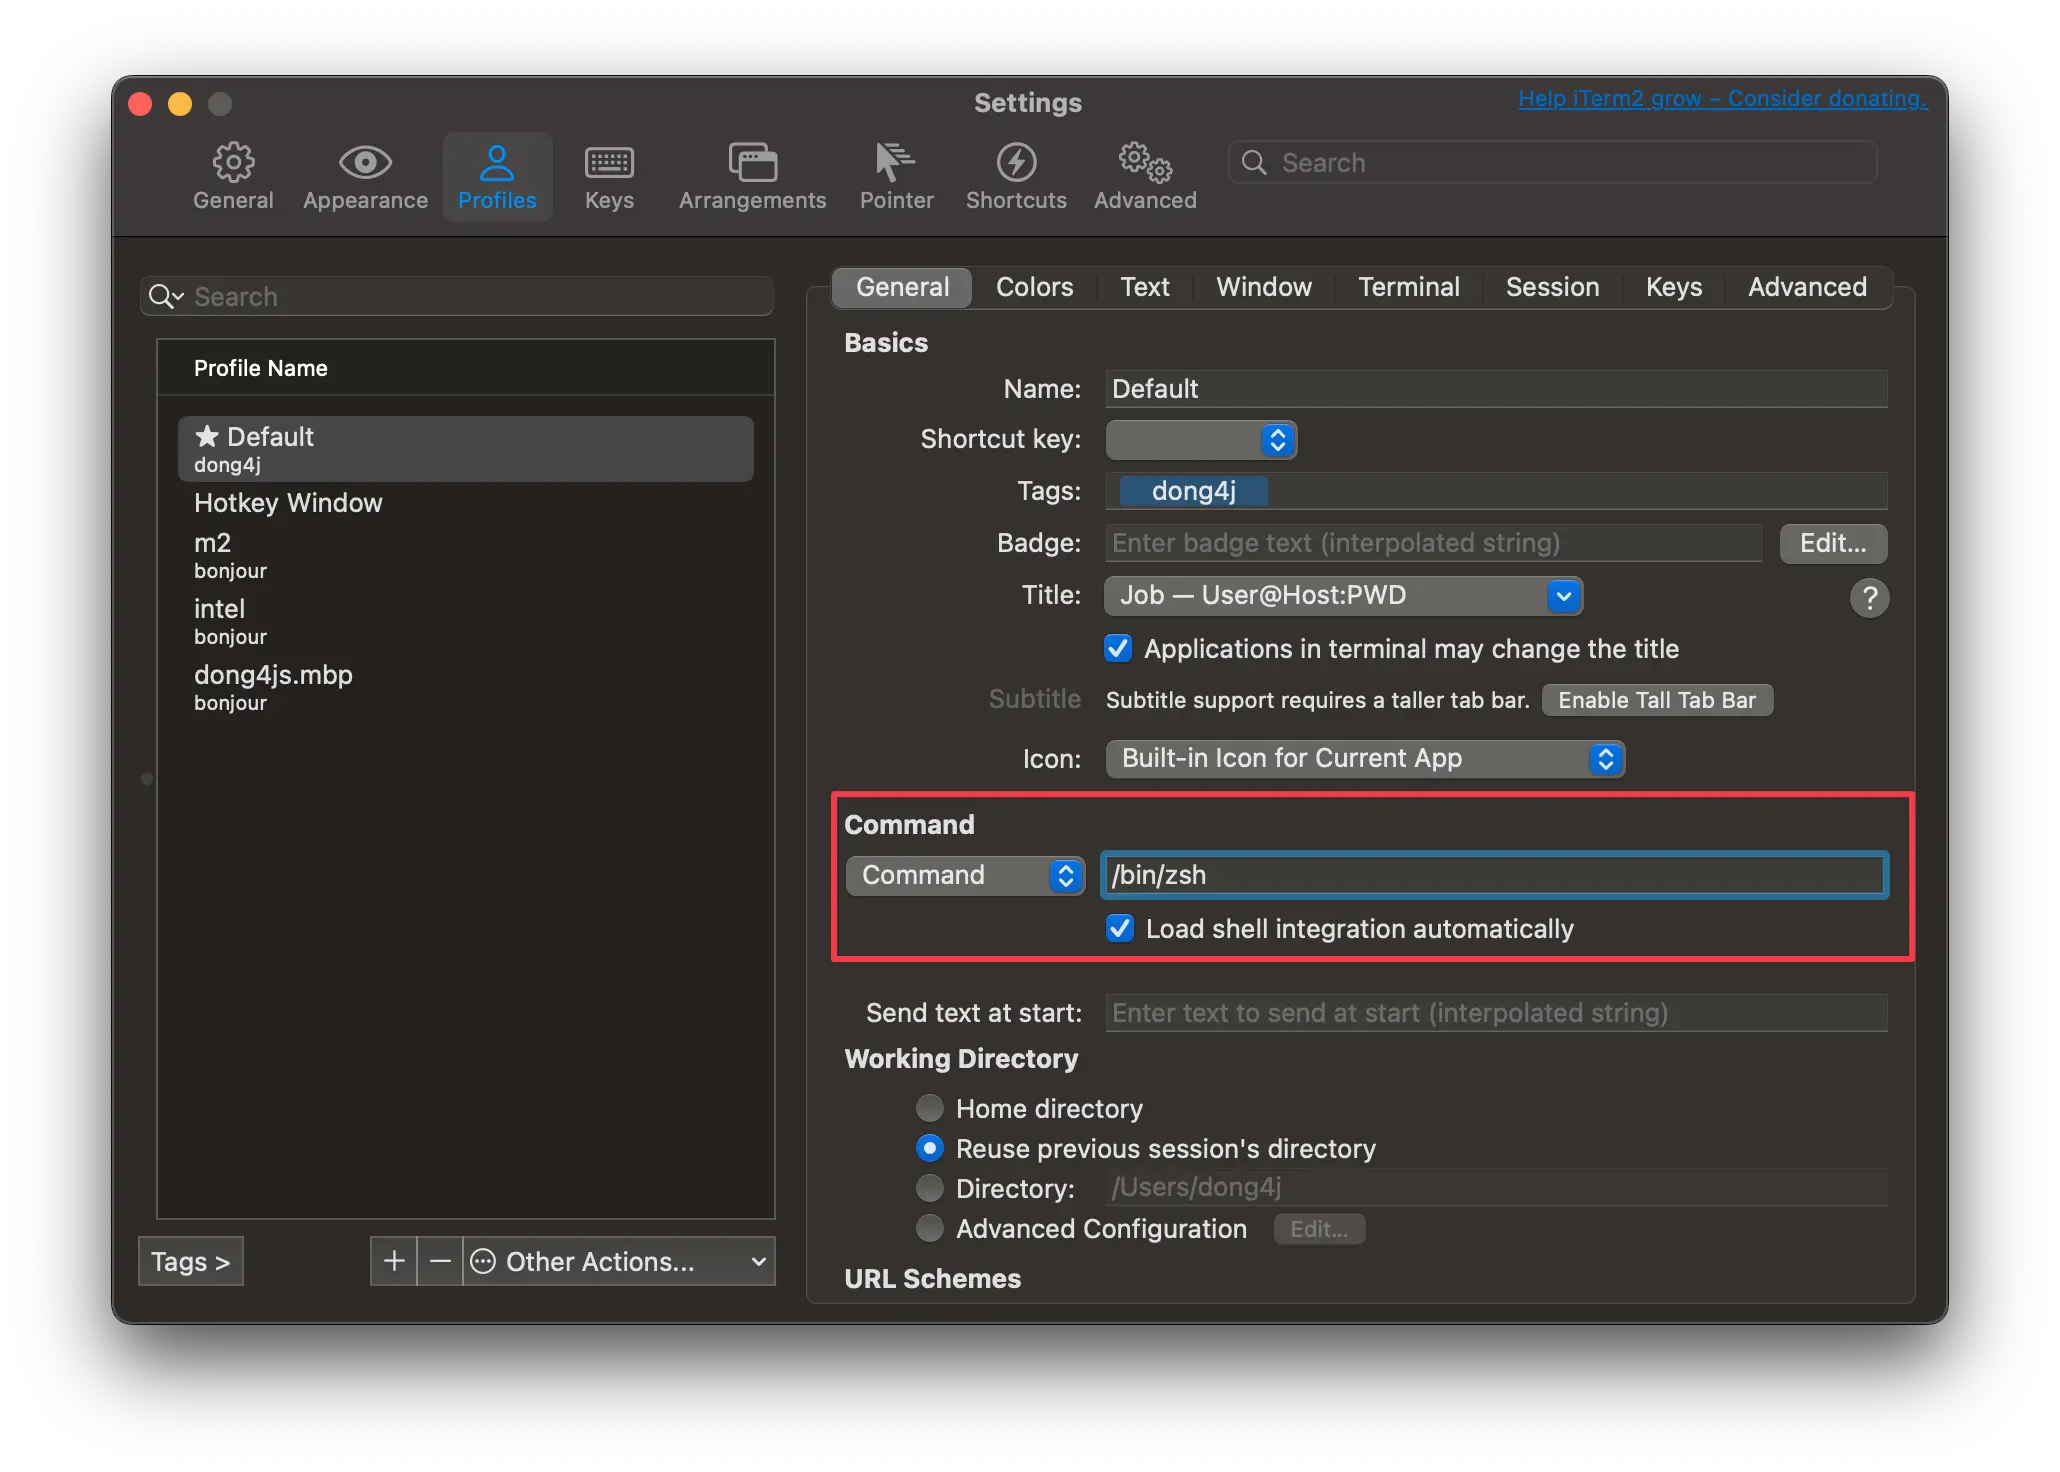Open the Arrangements toolbar icon

click(x=752, y=163)
